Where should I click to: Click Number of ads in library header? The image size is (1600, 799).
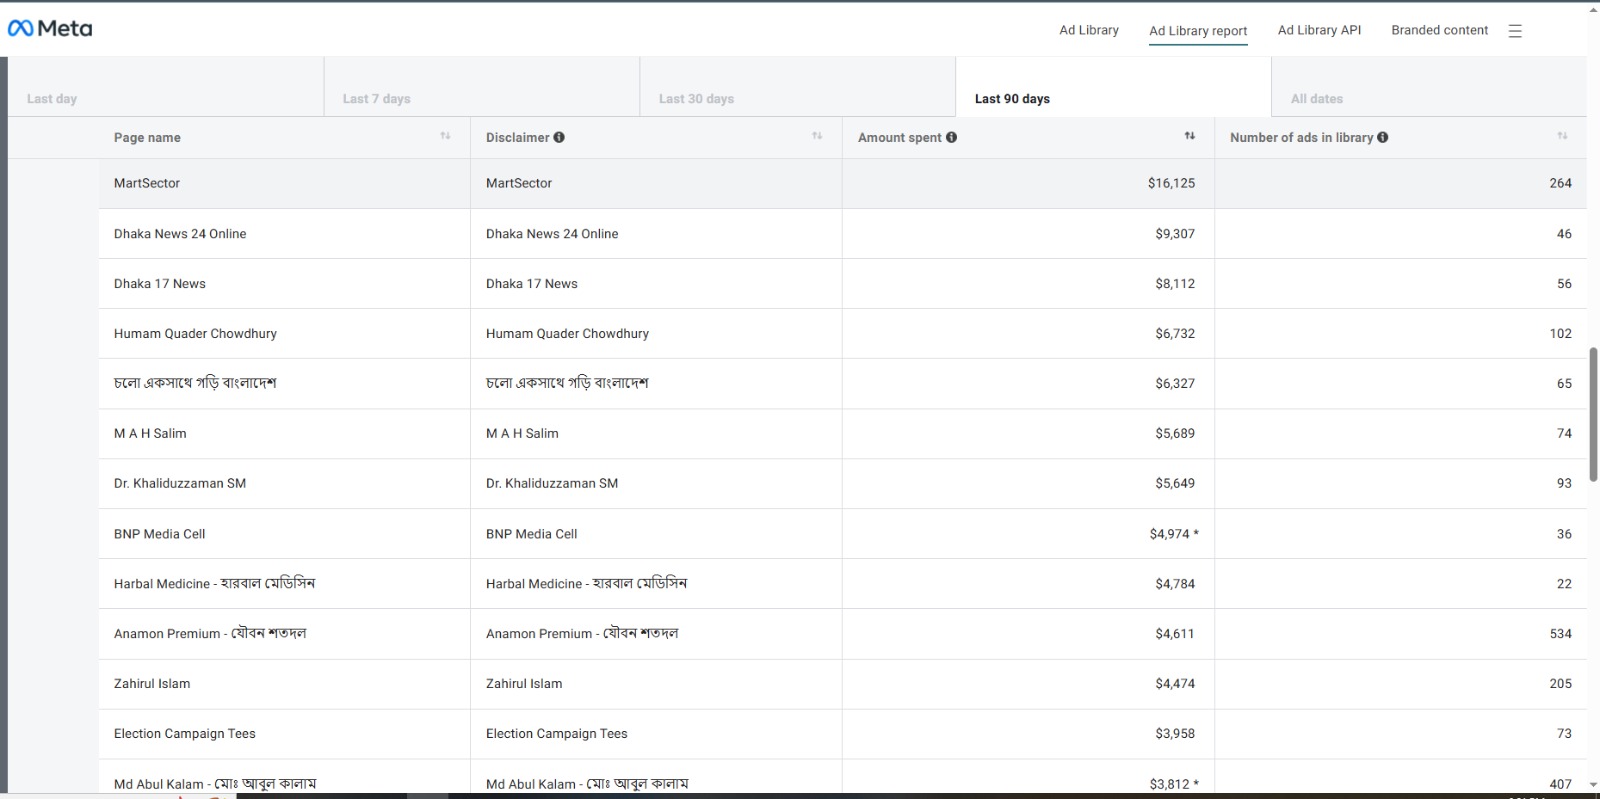(1301, 138)
